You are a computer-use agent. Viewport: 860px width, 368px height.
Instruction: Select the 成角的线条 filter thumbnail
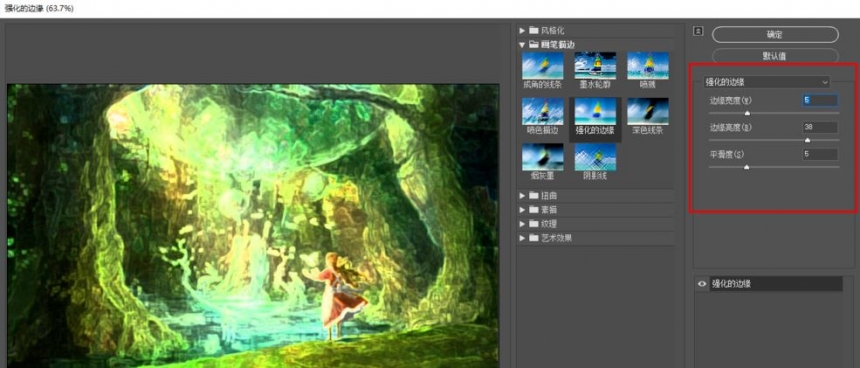pos(543,66)
